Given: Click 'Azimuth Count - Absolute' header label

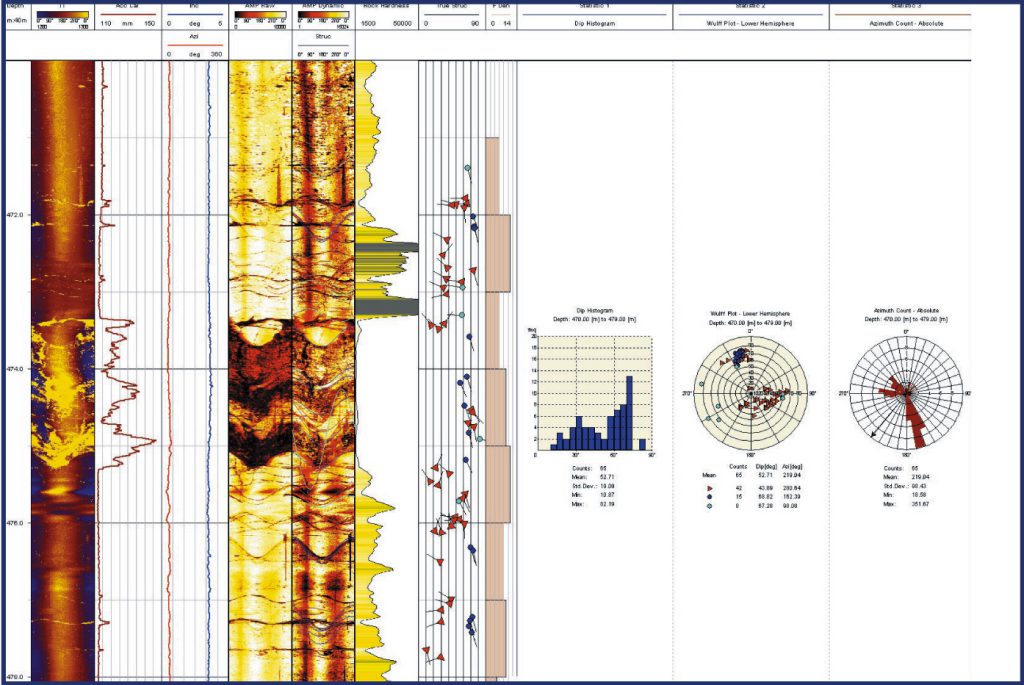Looking at the screenshot, I should 906,24.
